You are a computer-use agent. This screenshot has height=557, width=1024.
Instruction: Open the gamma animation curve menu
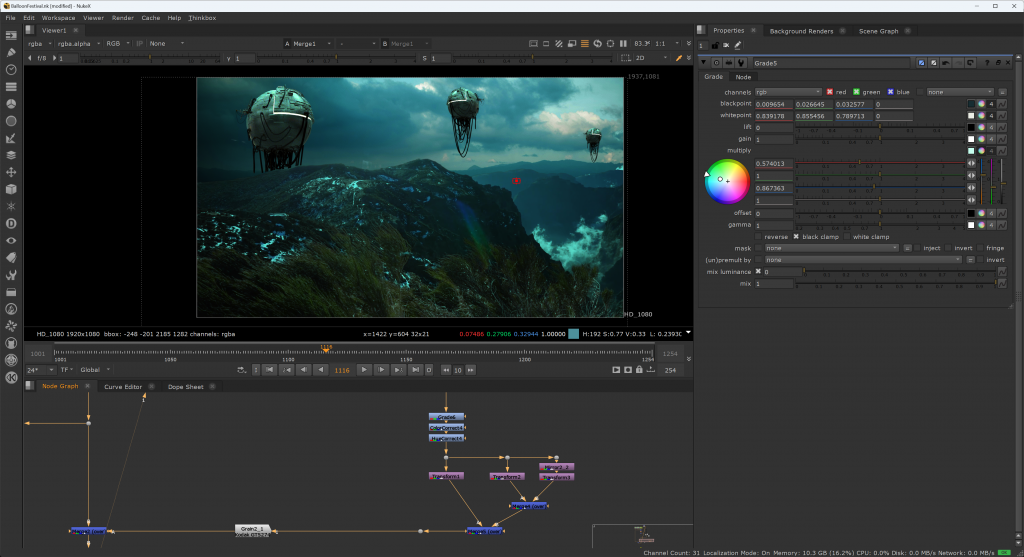coord(1002,225)
